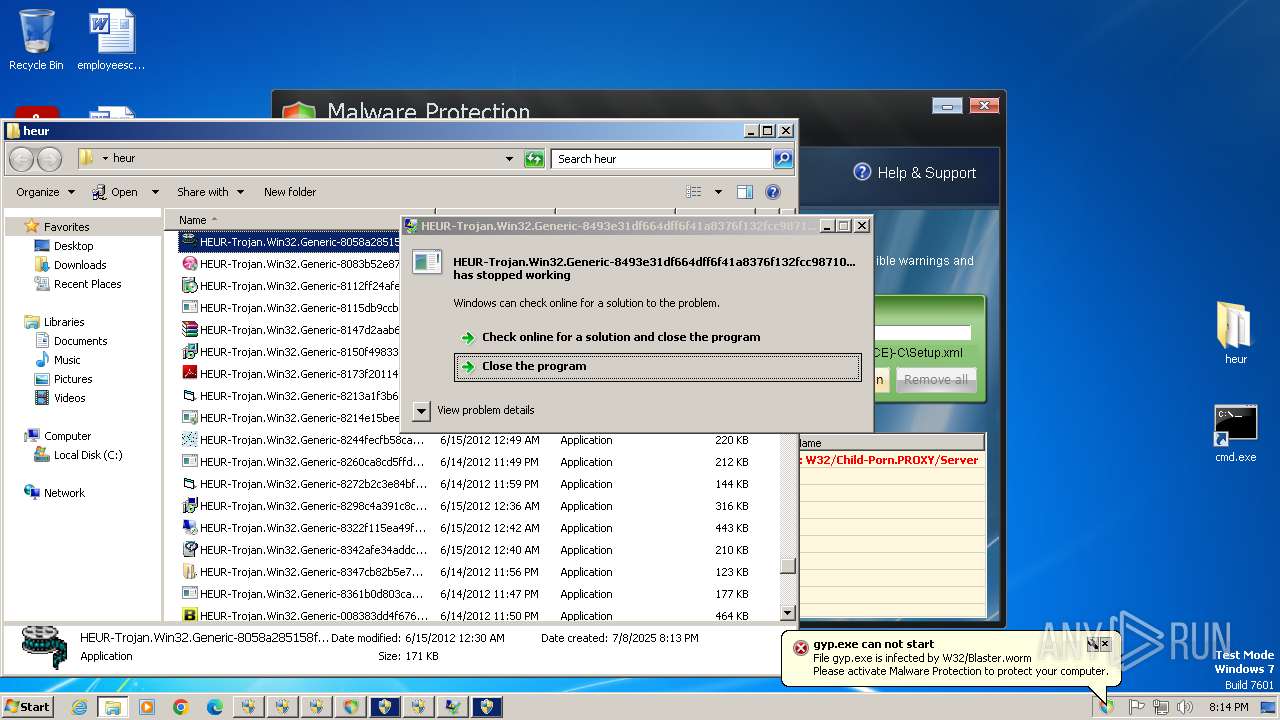Viewport: 1280px width, 720px height.
Task: Open the employeesc Word document icon
Action: coord(111,40)
